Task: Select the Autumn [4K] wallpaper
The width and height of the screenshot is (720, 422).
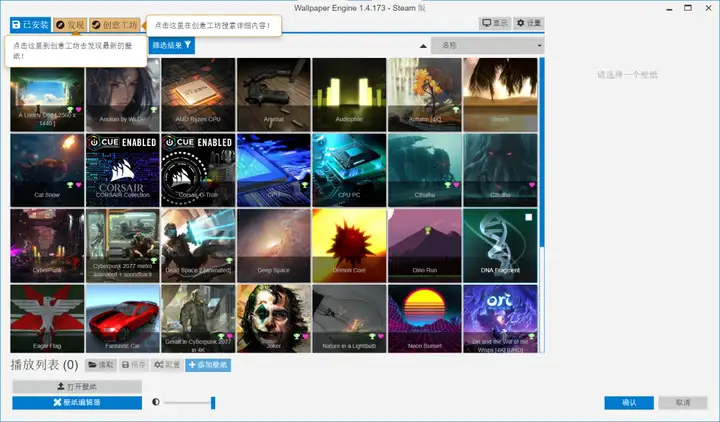Action: tap(424, 95)
